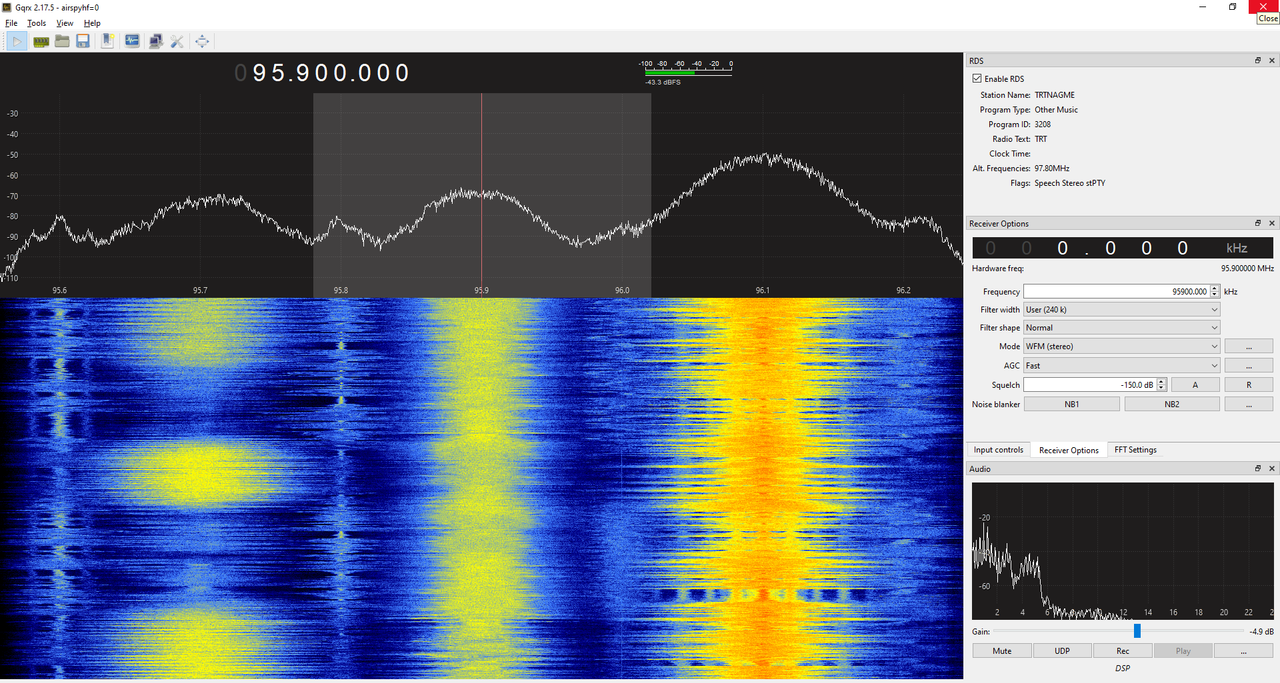The image size is (1280, 683).
Task: Click the R squelch reset button
Action: click(x=1249, y=384)
